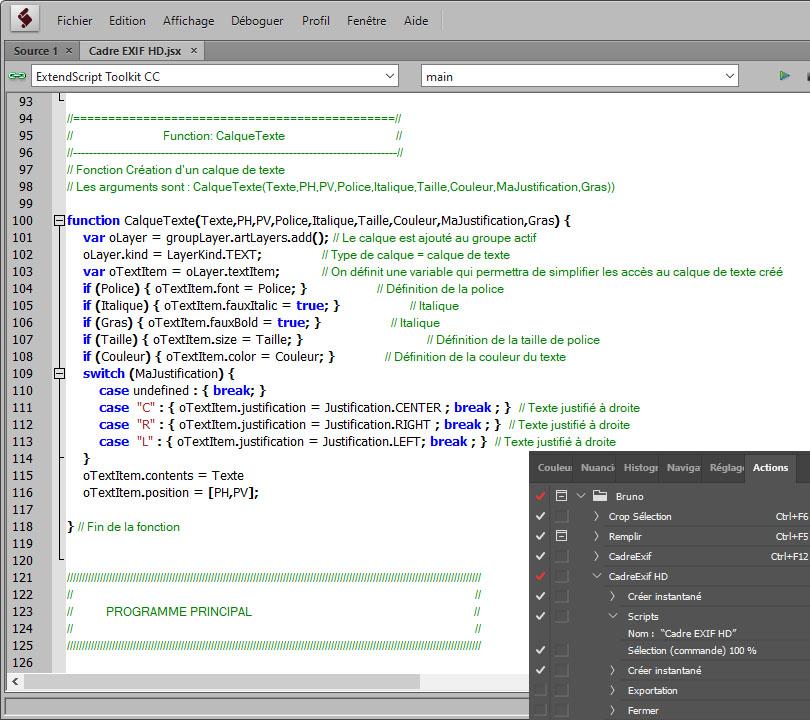The height and width of the screenshot is (720, 810).
Task: Click the ExtendScript Toolkit app logo
Action: (x=23, y=19)
